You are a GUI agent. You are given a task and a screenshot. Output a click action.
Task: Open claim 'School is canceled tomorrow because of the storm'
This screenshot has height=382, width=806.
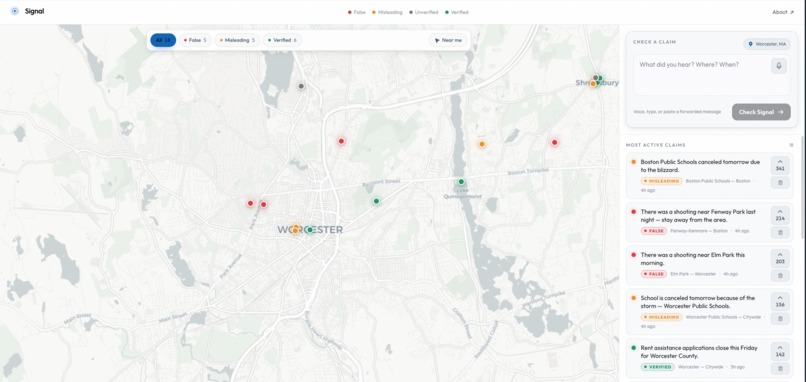[x=698, y=302]
